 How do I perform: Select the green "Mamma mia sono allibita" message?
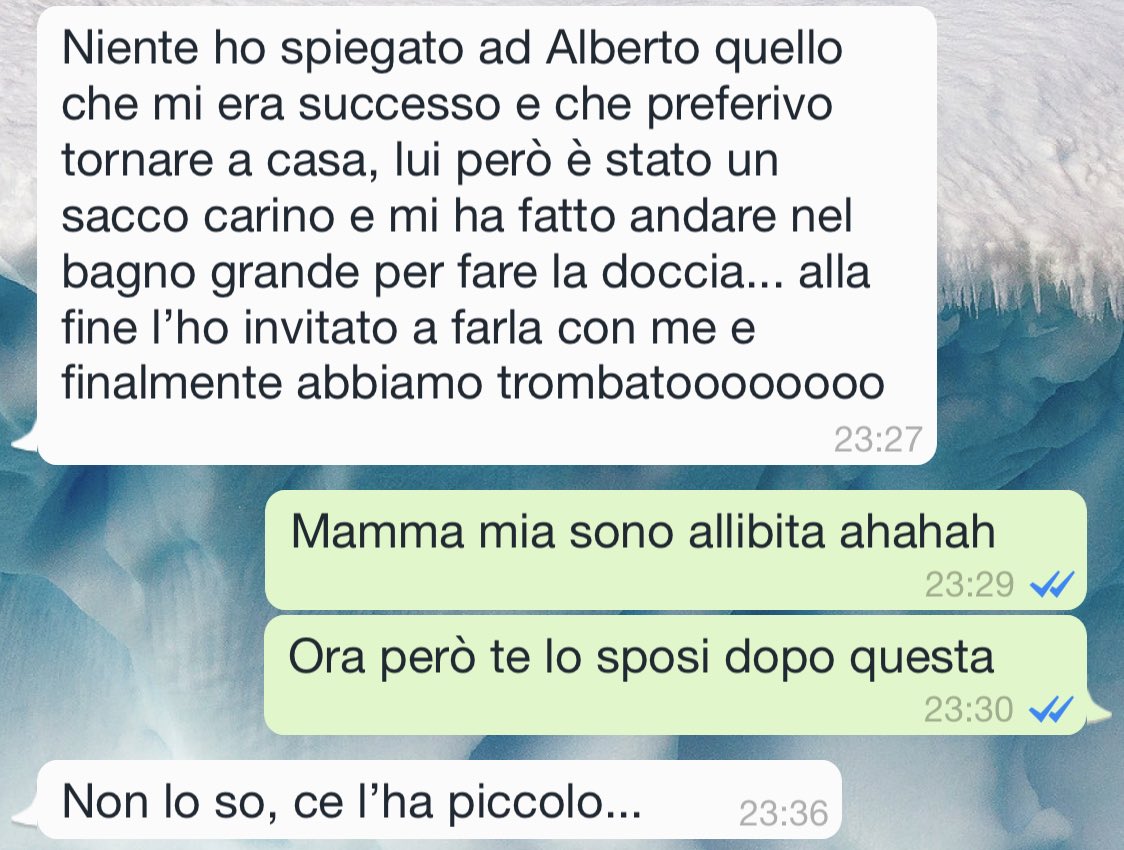click(x=675, y=550)
